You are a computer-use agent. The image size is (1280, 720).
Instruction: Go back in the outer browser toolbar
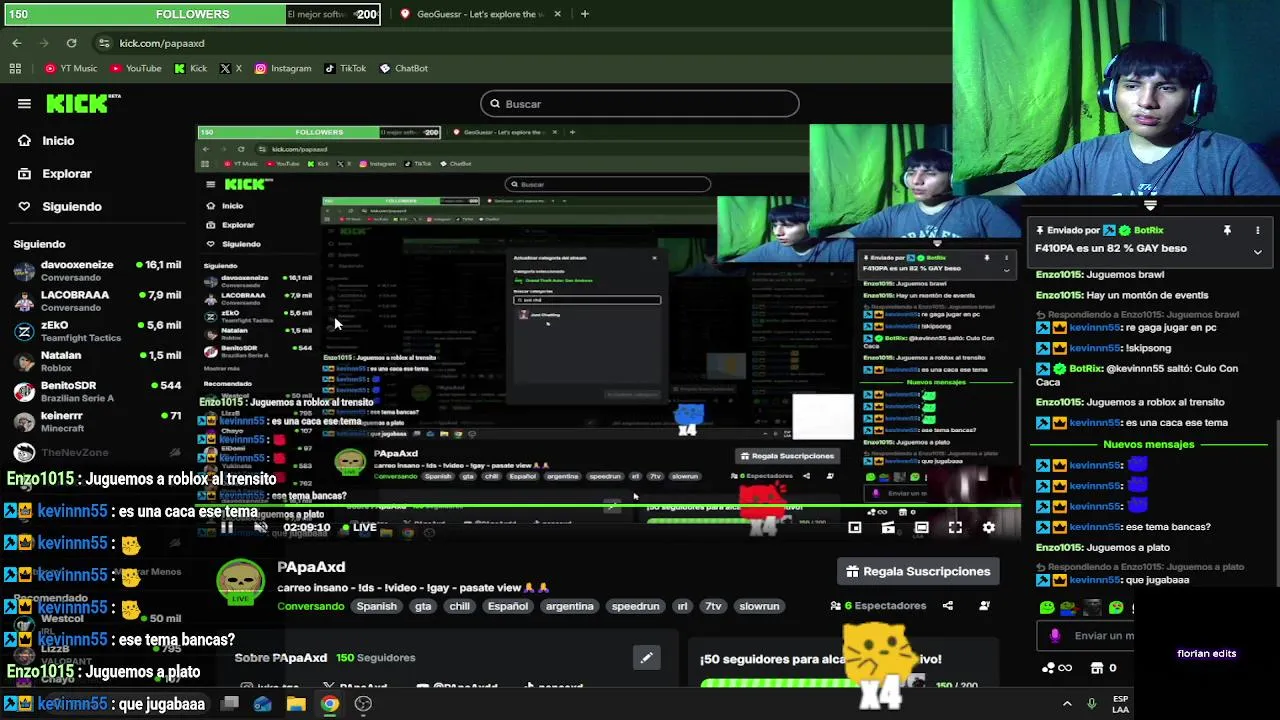point(17,43)
